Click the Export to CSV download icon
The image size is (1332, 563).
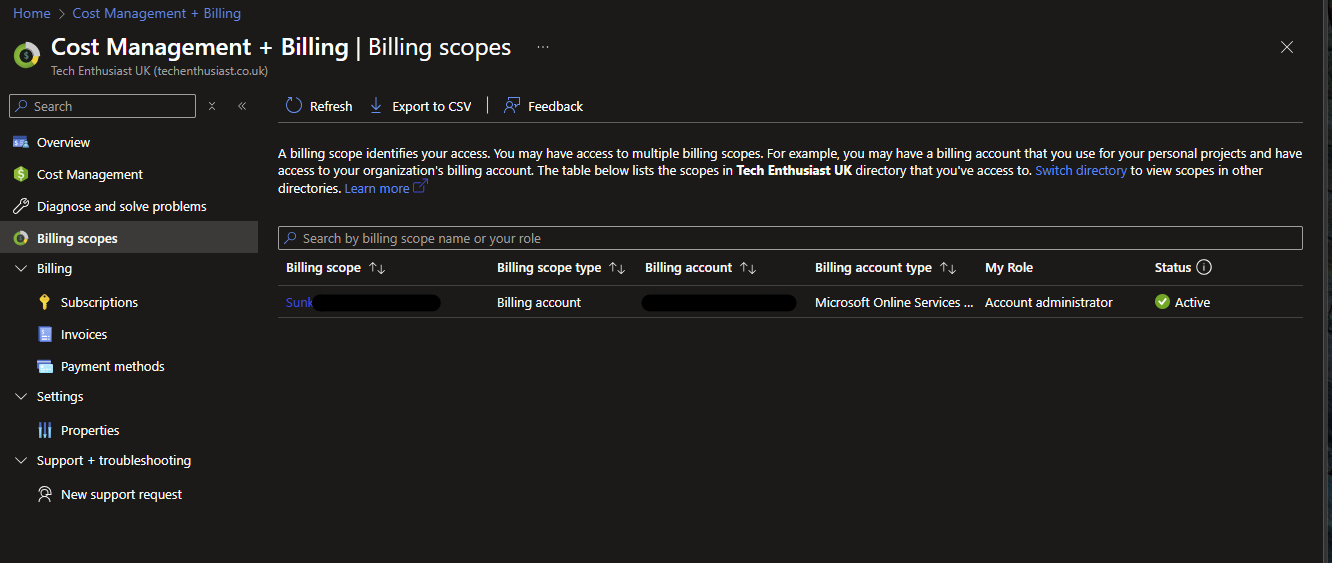(376, 106)
